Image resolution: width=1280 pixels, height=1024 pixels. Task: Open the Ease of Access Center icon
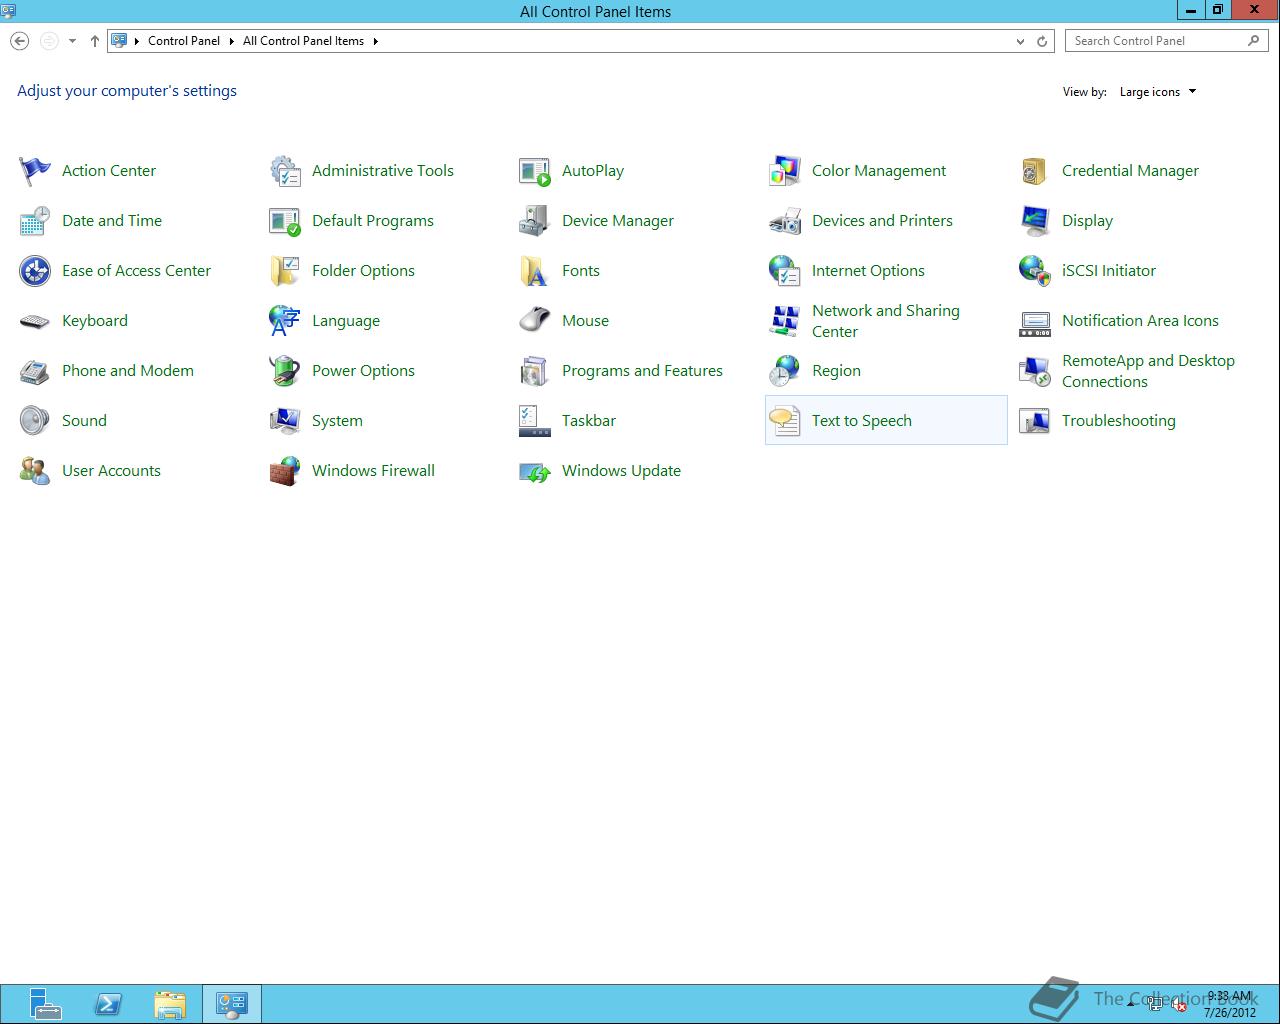click(35, 271)
